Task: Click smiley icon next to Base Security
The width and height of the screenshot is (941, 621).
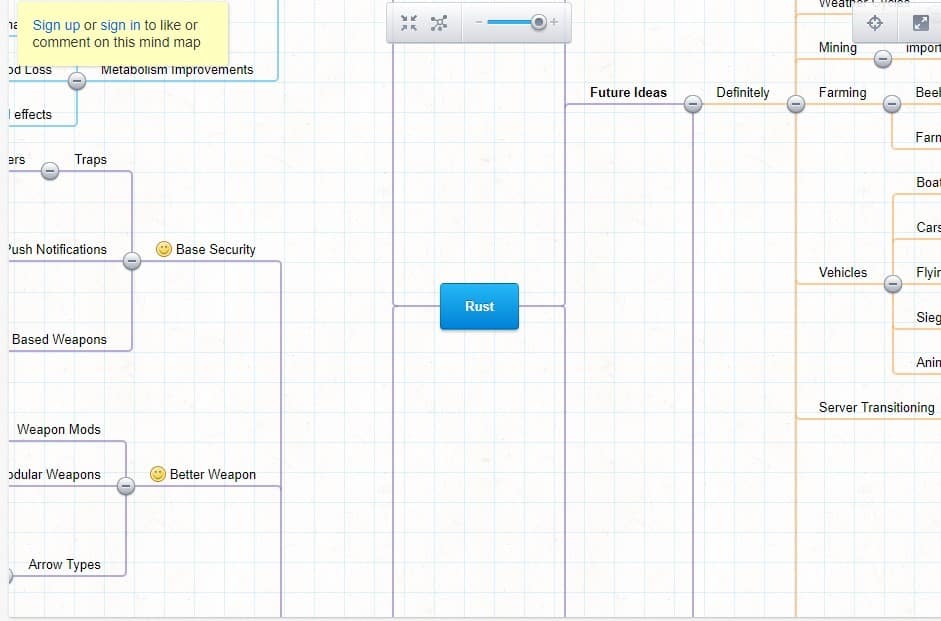Action: [x=164, y=249]
